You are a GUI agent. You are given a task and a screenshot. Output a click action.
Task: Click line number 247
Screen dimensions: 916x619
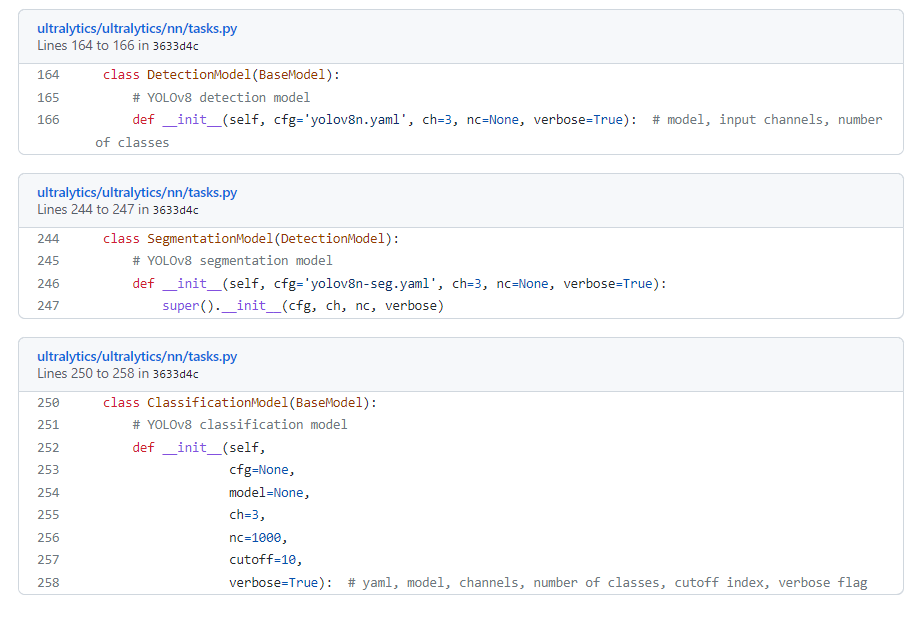(x=48, y=306)
